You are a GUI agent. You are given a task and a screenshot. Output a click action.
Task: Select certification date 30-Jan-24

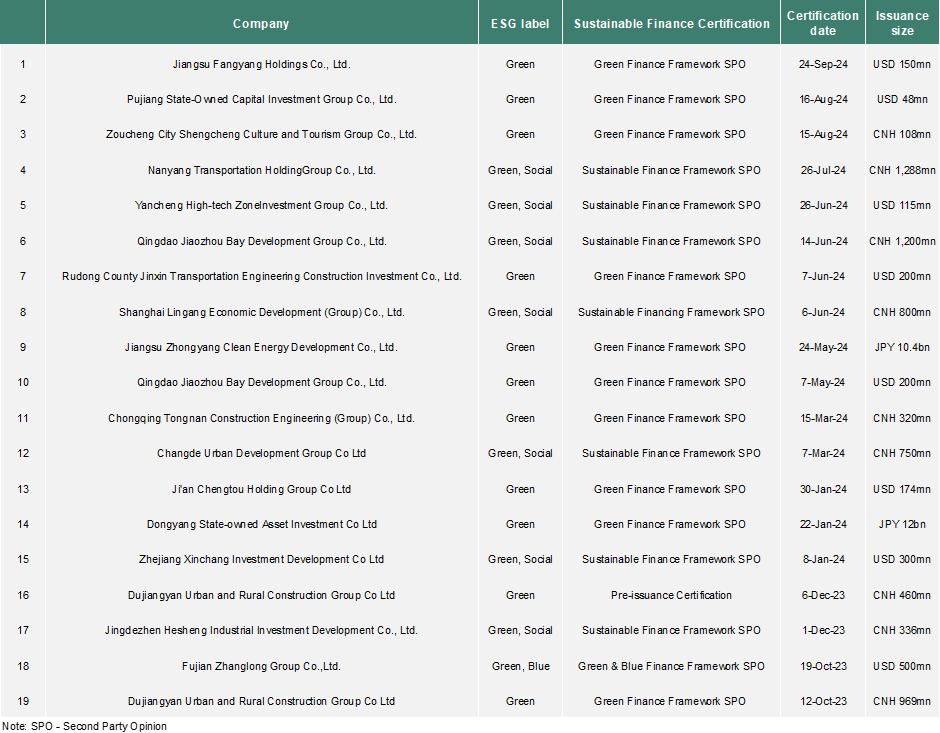823,489
